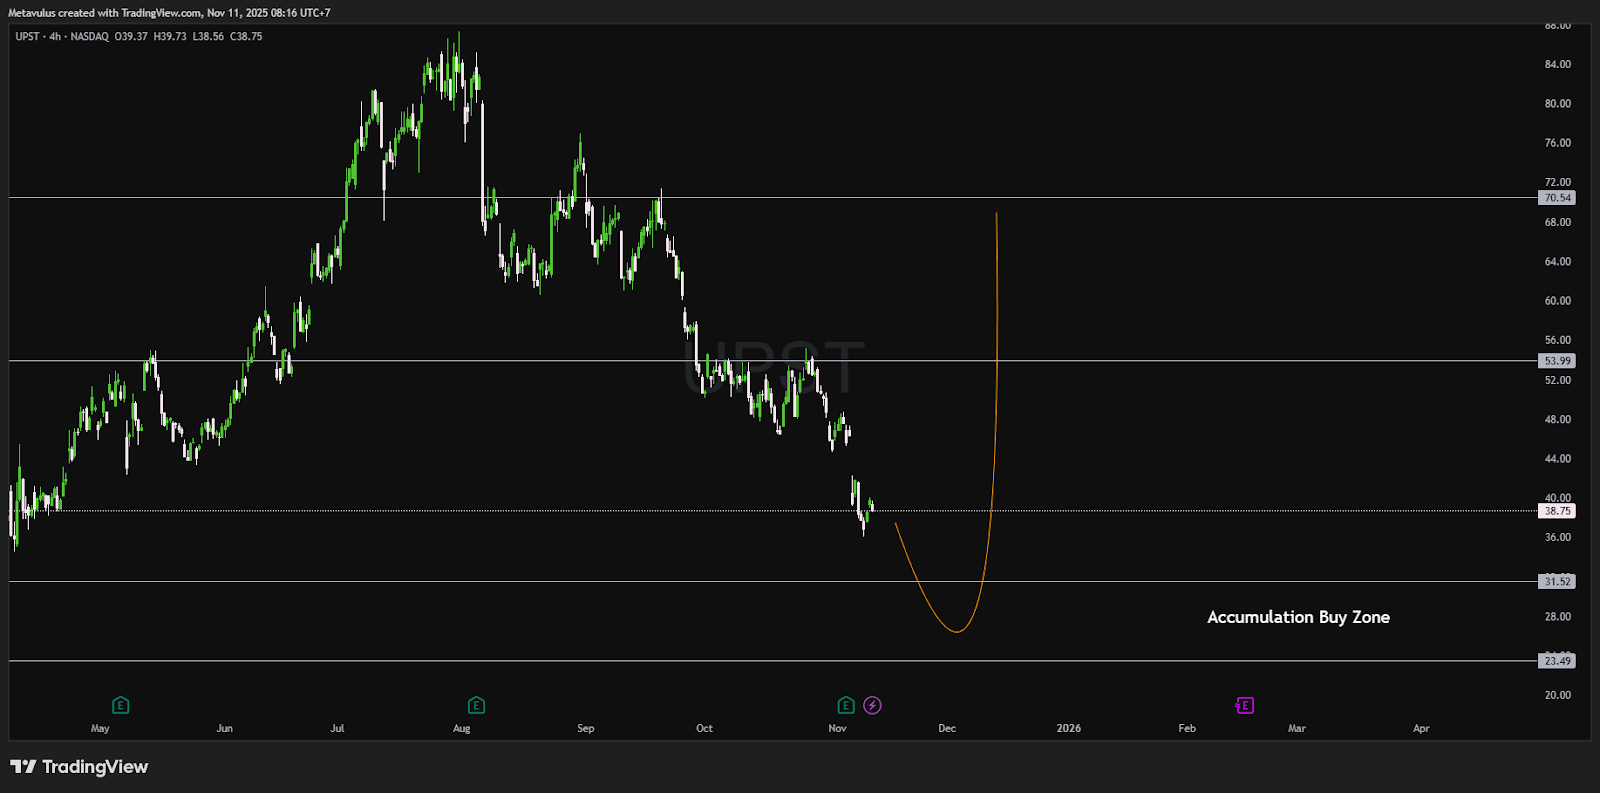Screen dimensions: 1600x793
Task: Open the upcoming February earnings icon
Action: click(1244, 705)
